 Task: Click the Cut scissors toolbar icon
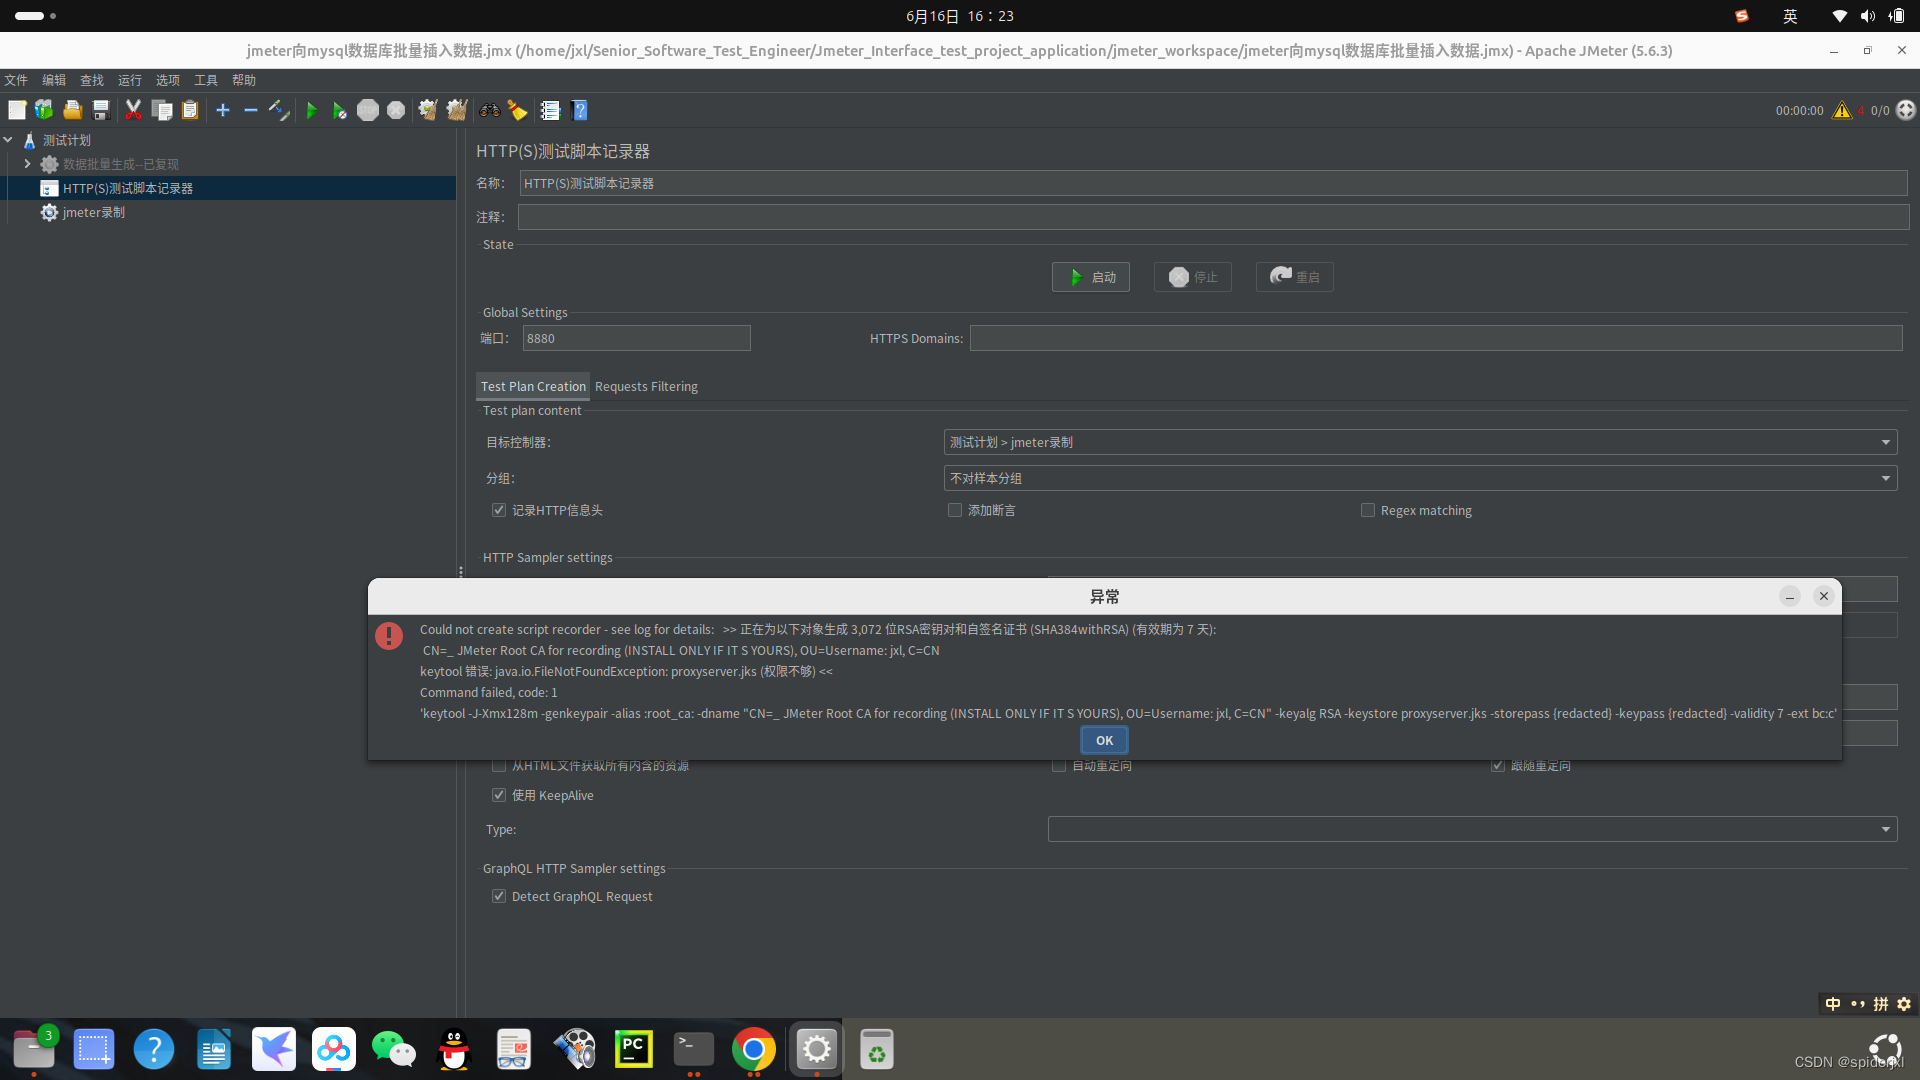[133, 110]
